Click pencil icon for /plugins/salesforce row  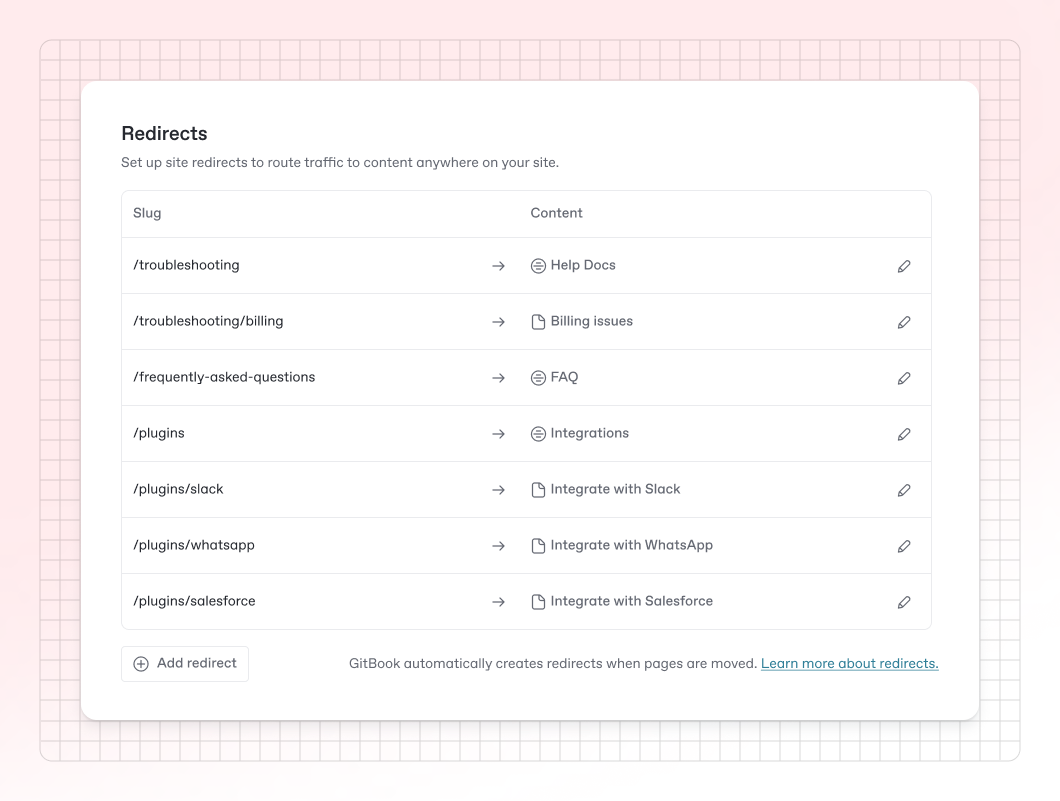(x=904, y=602)
